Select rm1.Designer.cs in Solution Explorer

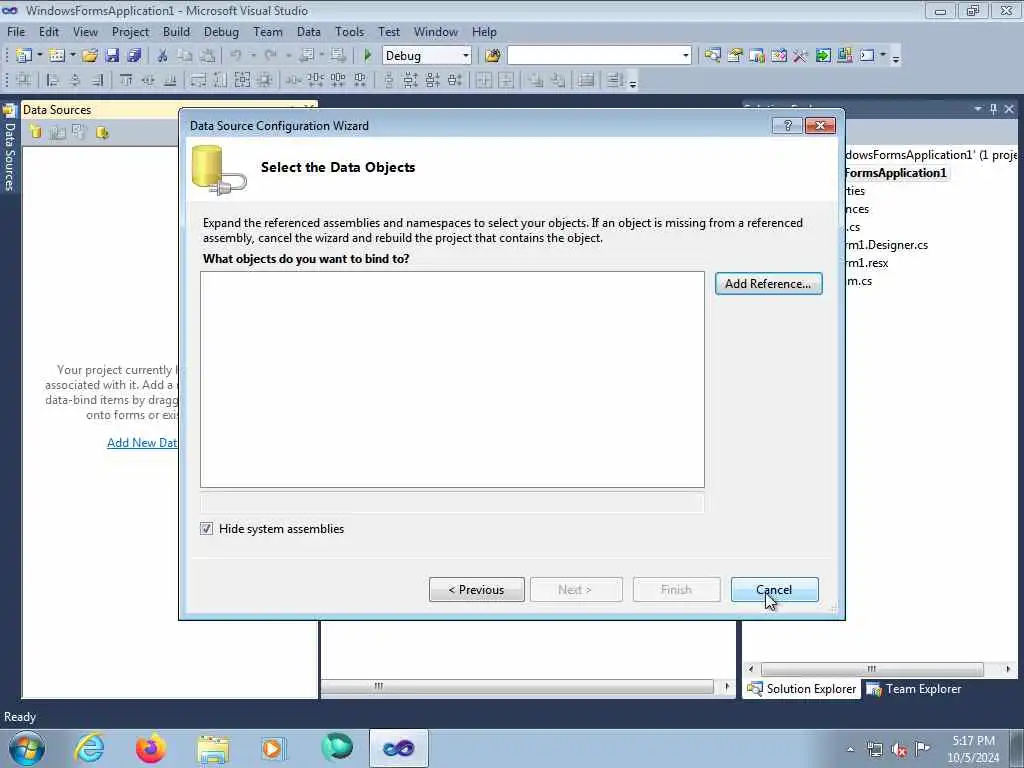pyautogui.click(x=886, y=245)
